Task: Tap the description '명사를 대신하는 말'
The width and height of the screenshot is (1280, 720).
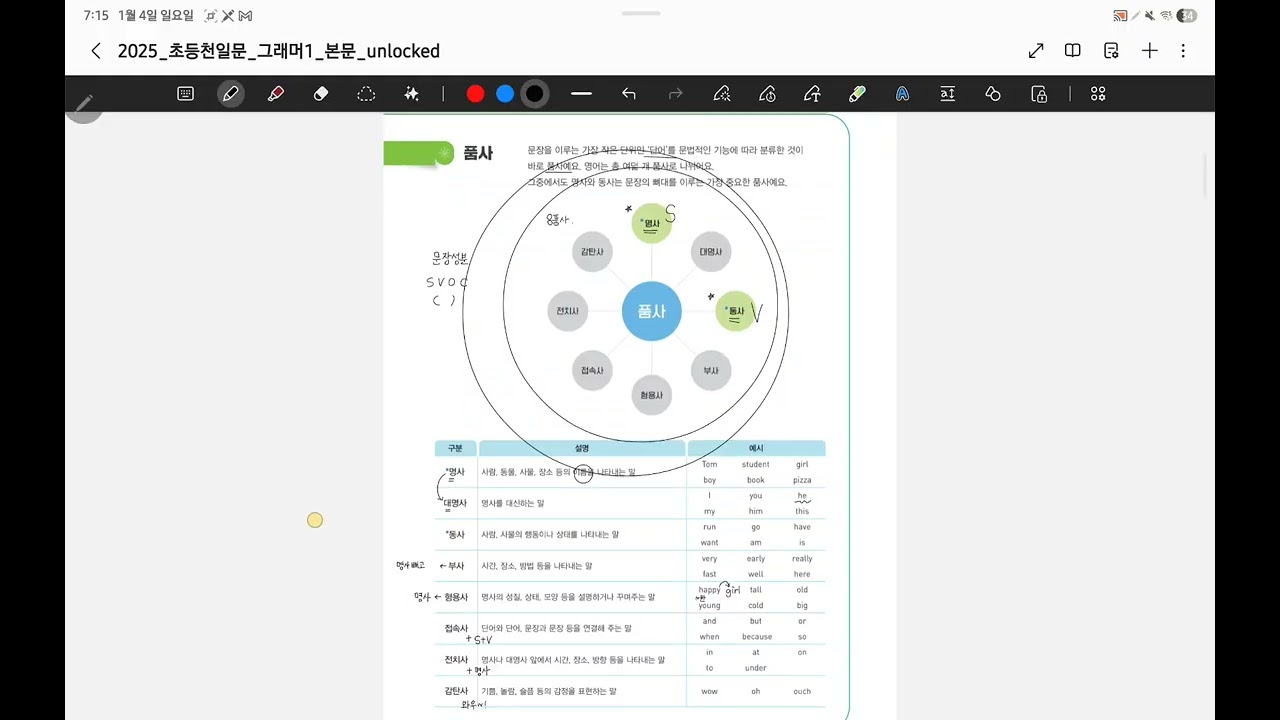Action: (x=513, y=503)
